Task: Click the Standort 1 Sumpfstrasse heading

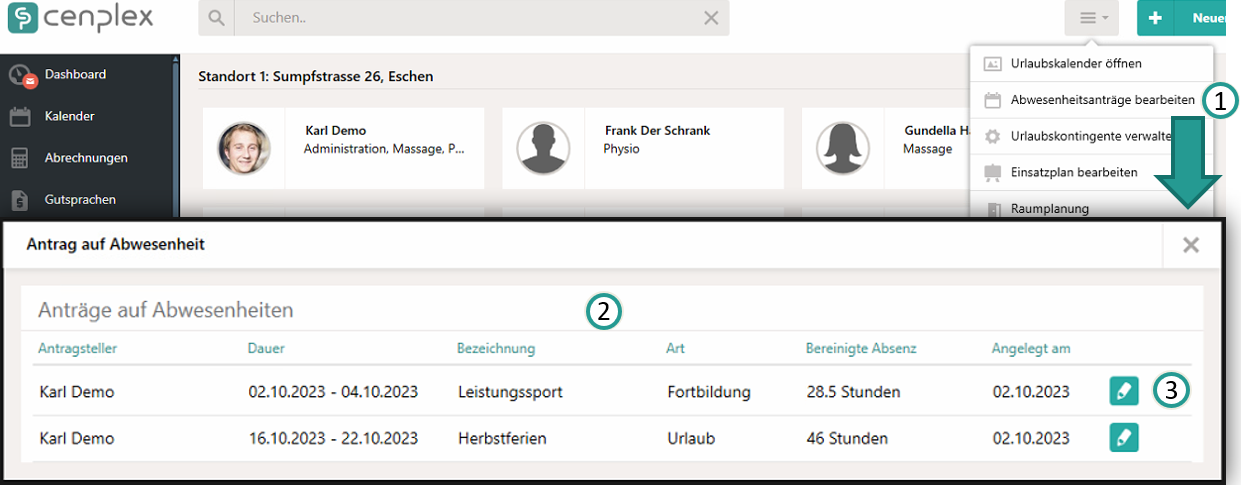Action: (315, 76)
